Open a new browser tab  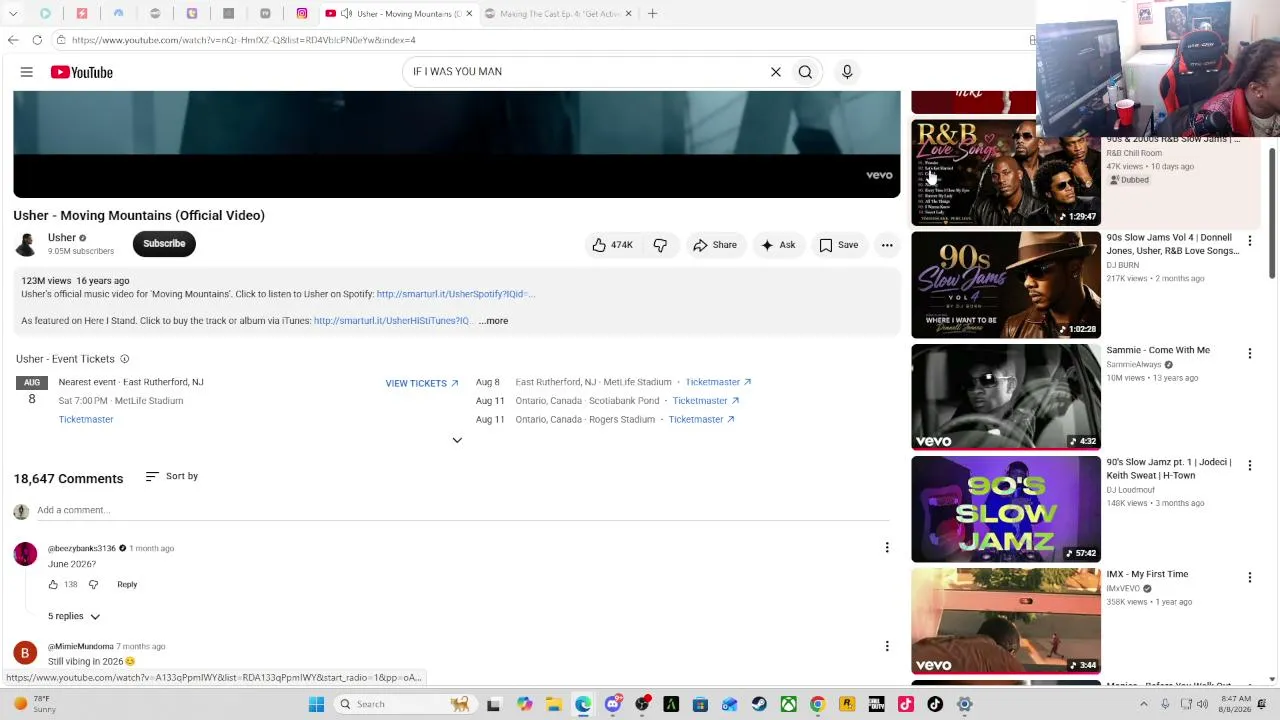pos(652,14)
